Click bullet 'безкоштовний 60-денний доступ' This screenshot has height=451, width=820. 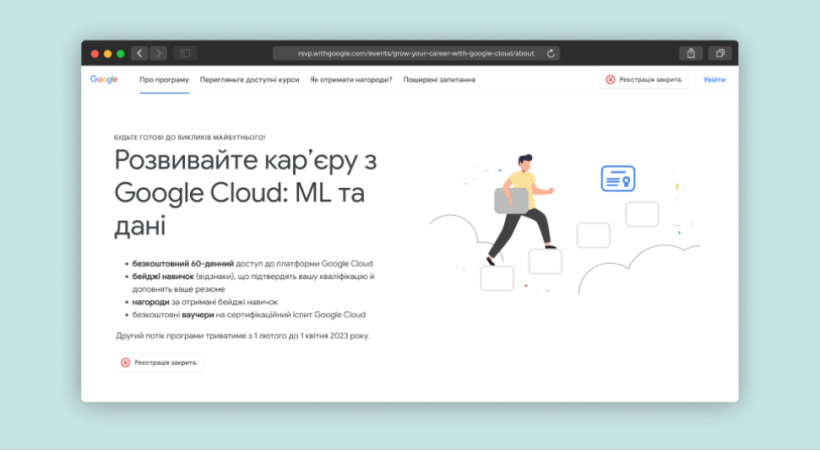point(252,264)
